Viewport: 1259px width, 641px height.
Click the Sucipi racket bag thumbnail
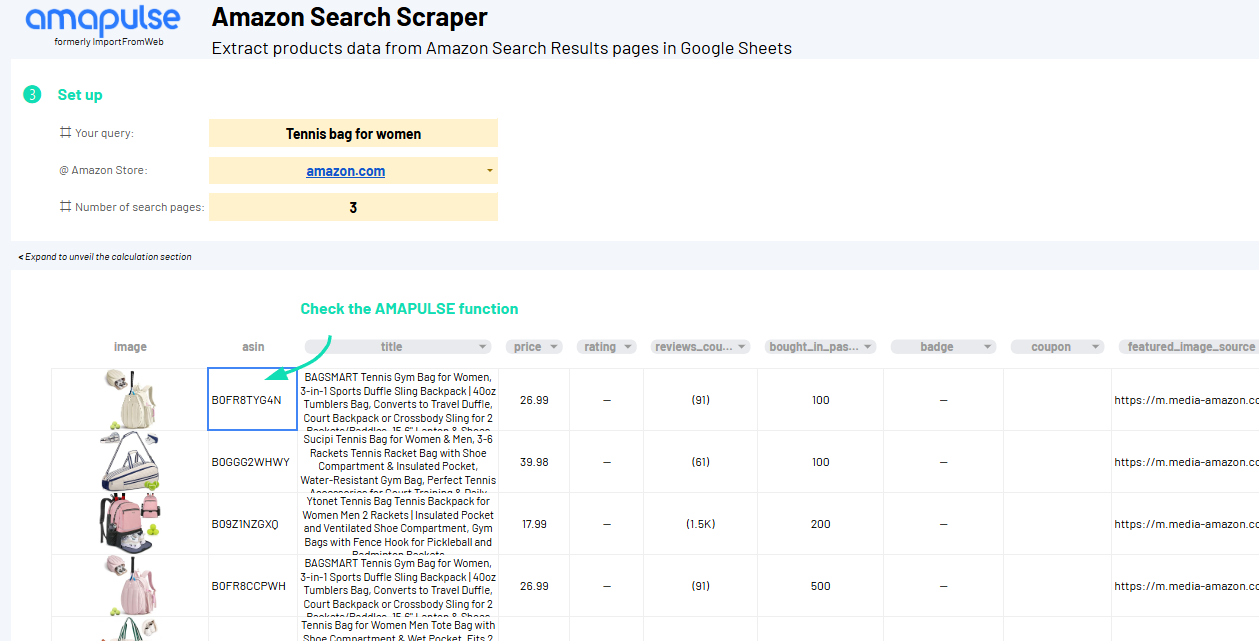click(129, 462)
